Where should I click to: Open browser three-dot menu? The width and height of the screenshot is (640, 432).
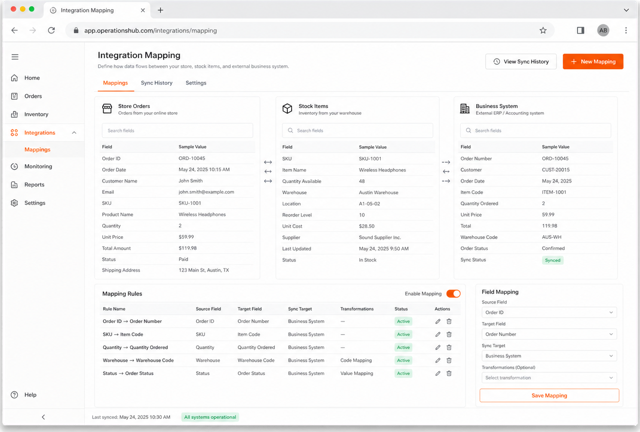click(x=626, y=30)
